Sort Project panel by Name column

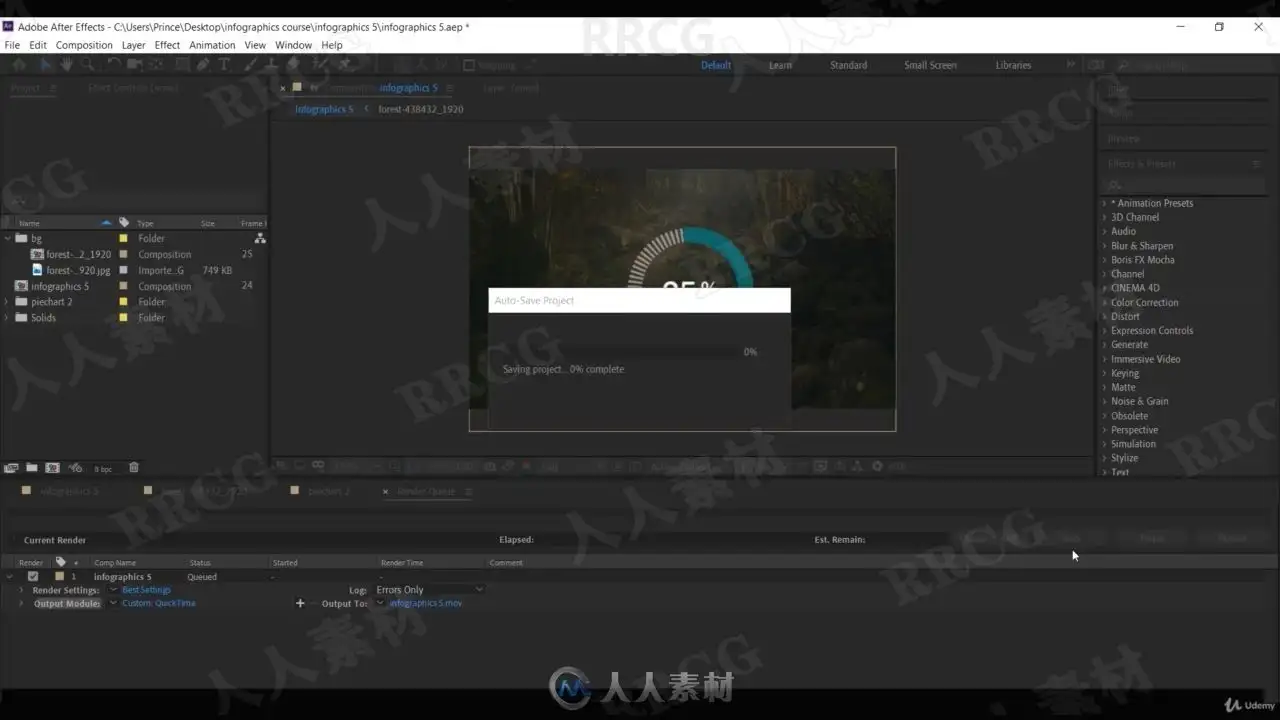tap(30, 223)
